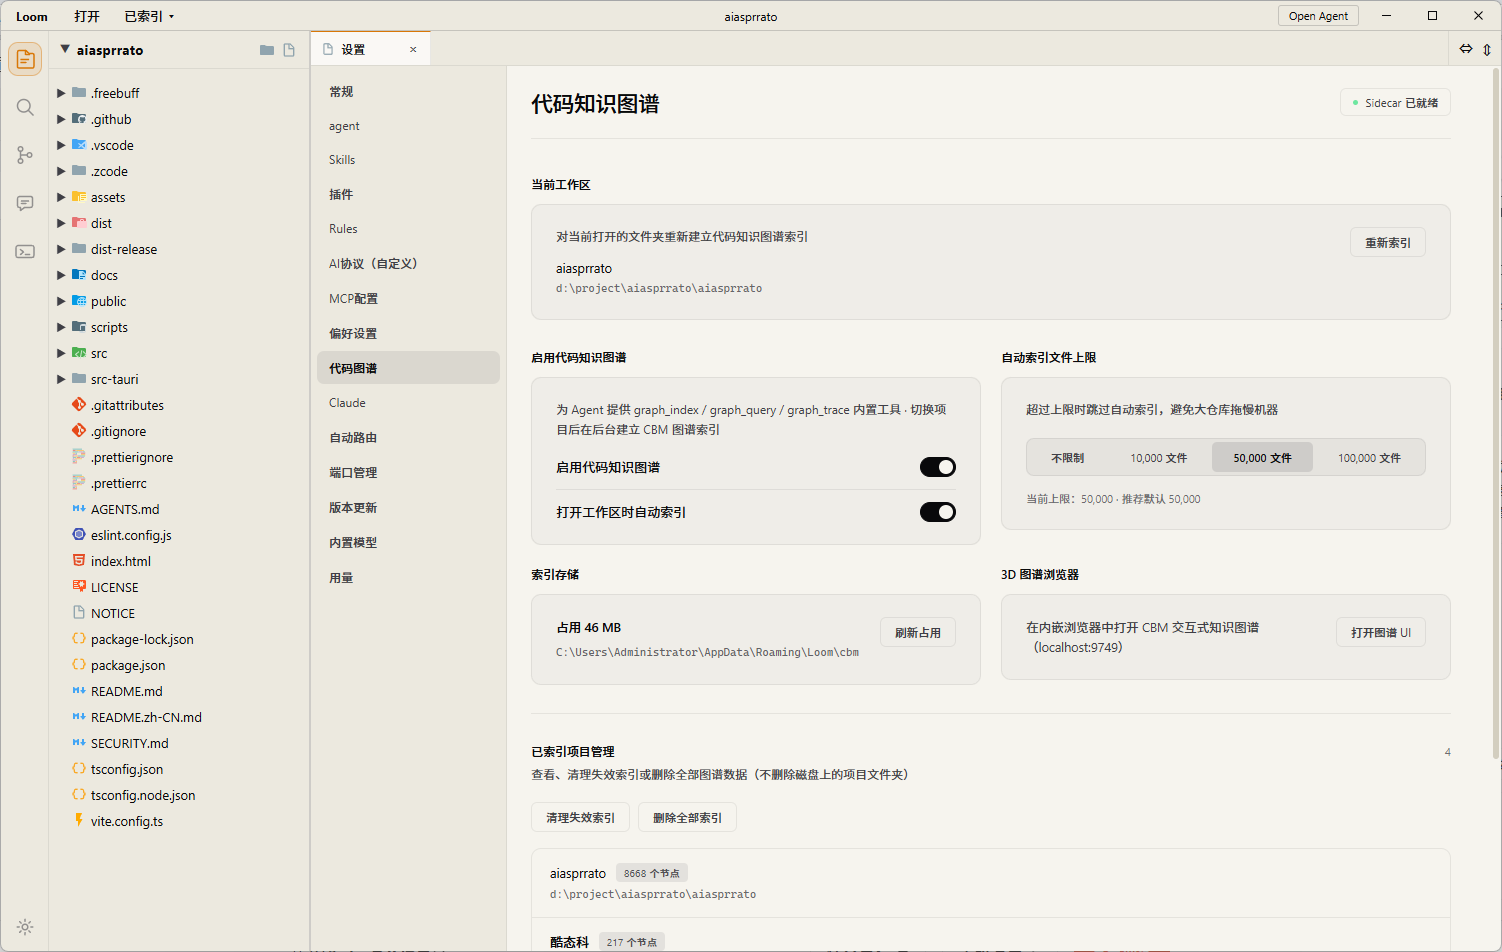This screenshot has height=952, width=1502.
Task: Click the .gitattributes file icon
Action: (x=79, y=405)
